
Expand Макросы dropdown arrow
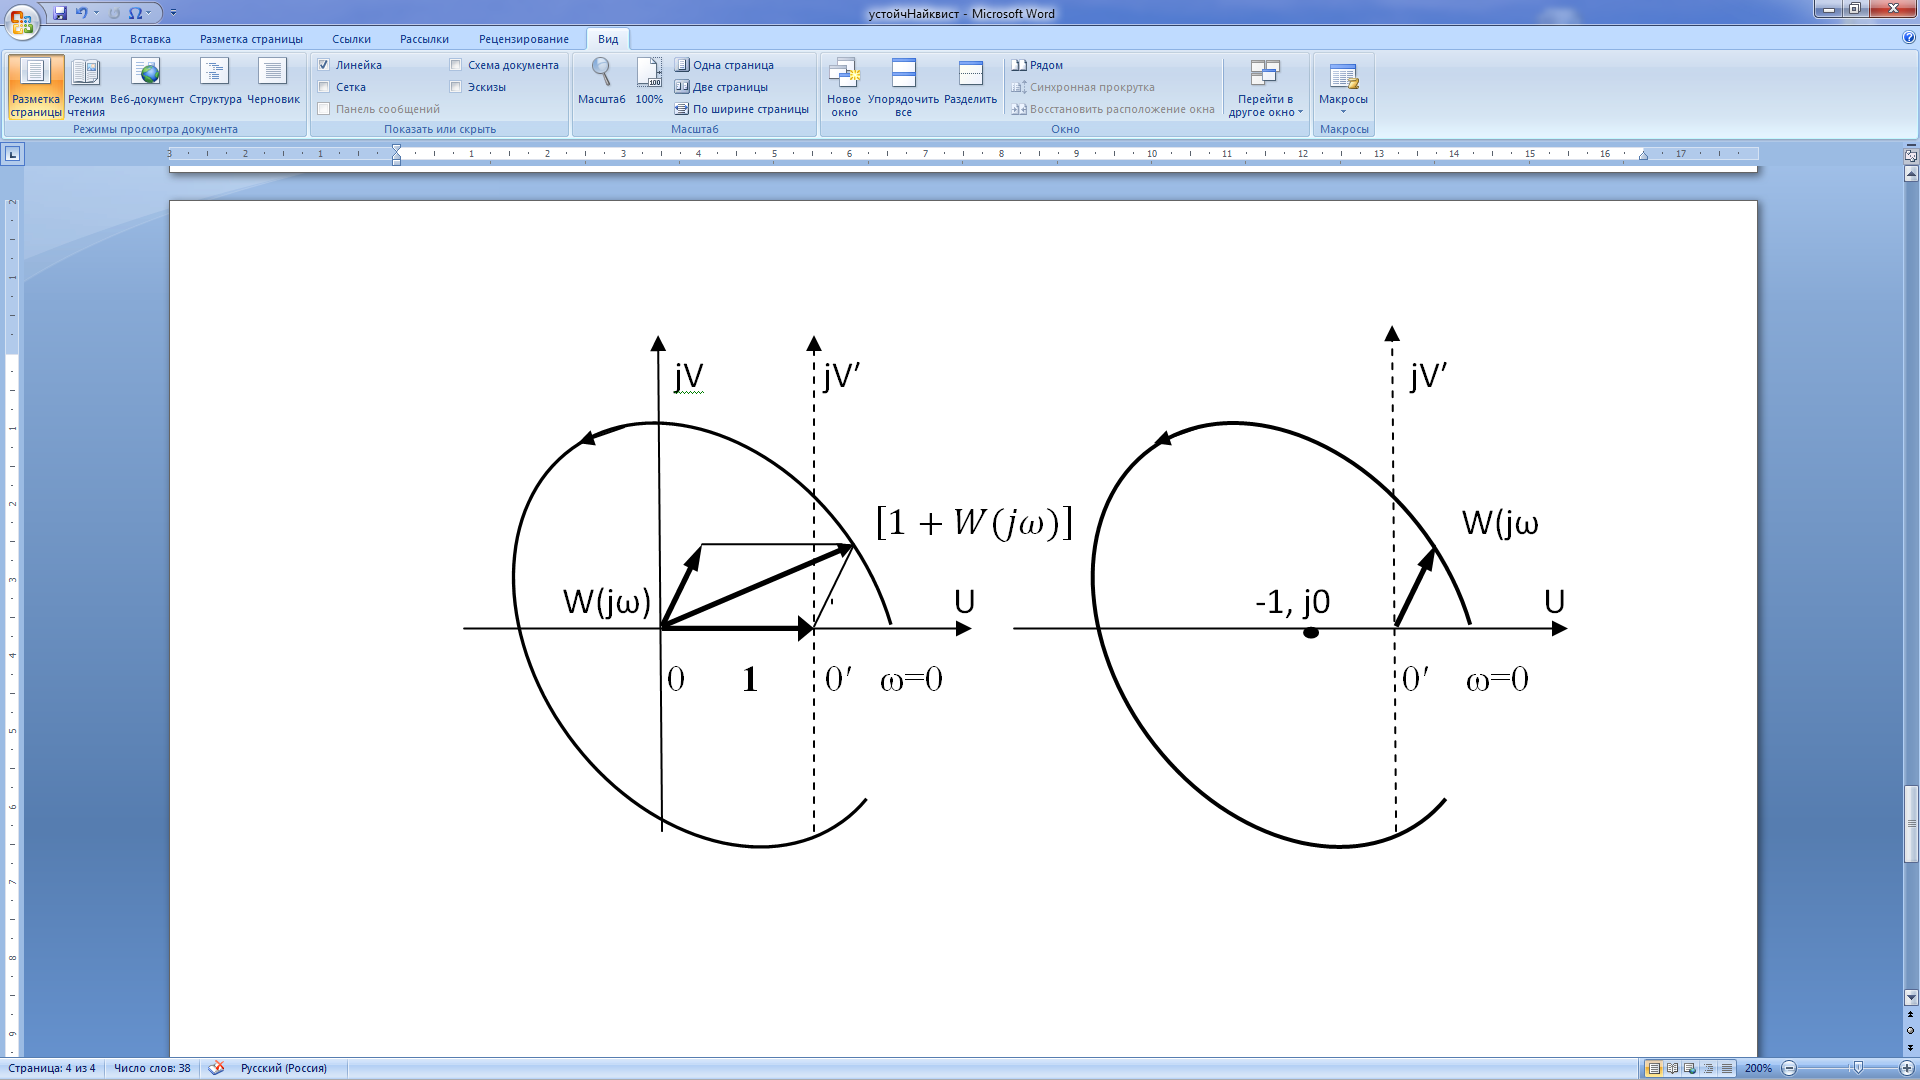point(1343,112)
